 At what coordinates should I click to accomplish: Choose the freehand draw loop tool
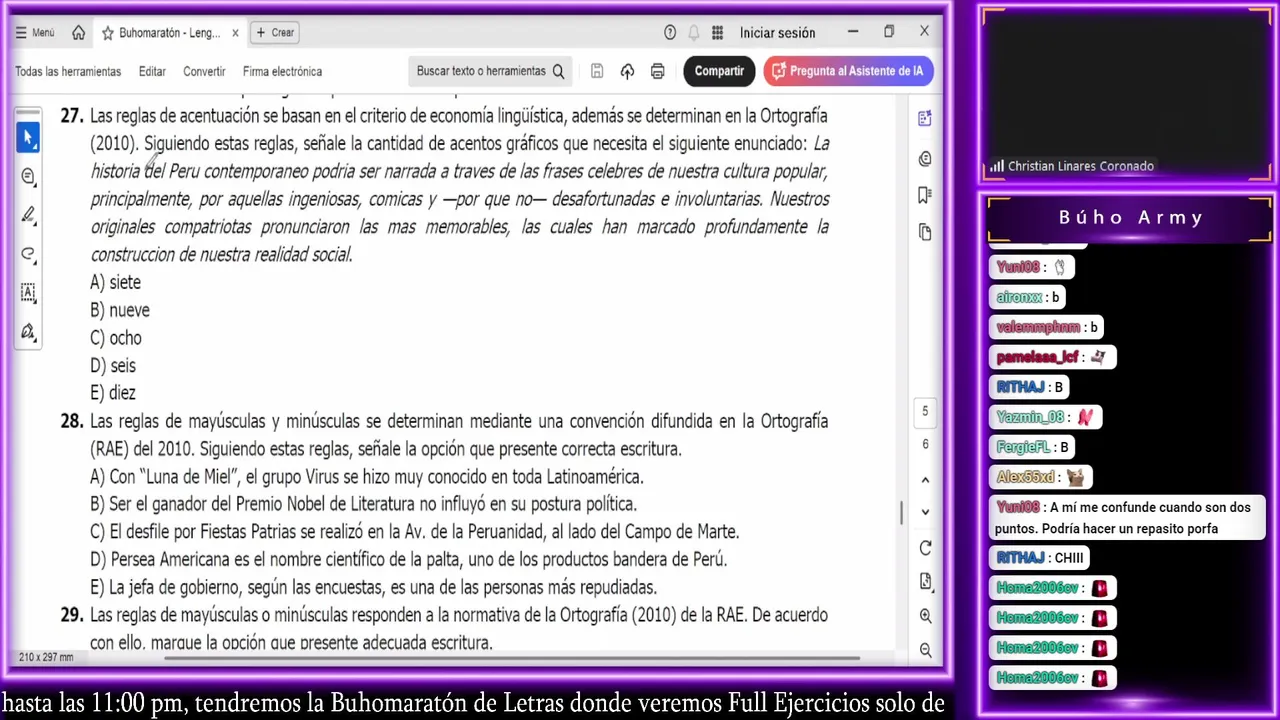[28, 254]
